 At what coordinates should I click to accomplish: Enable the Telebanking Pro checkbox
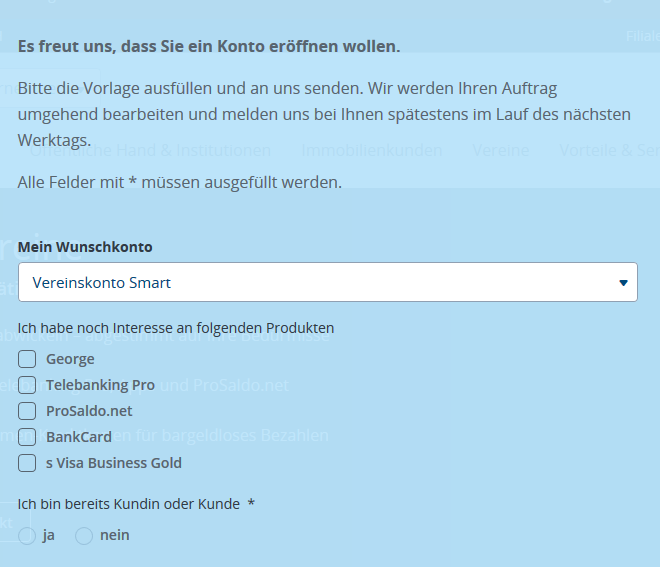[27, 385]
